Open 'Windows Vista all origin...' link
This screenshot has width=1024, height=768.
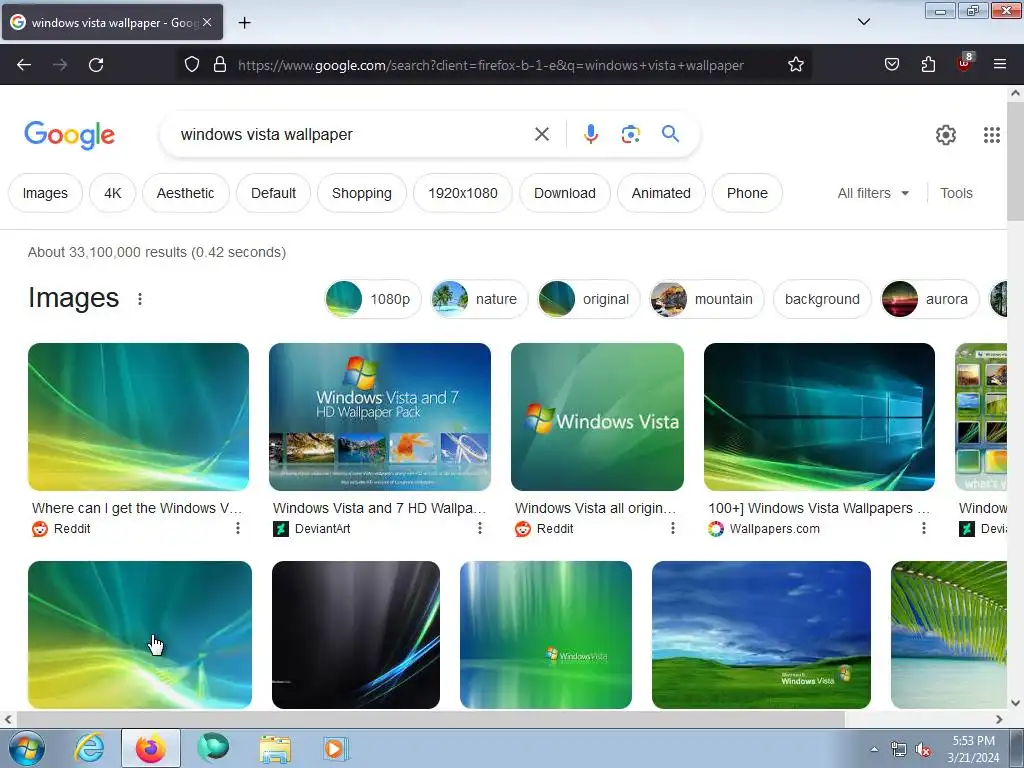[595, 508]
